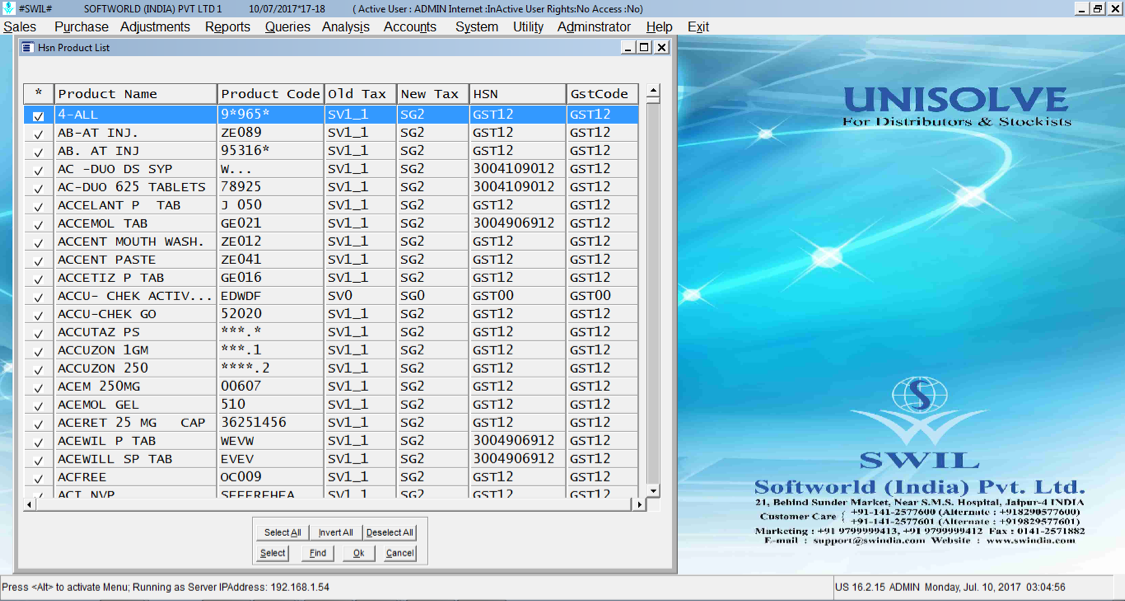Click the vertical scrollbar up arrow
This screenshot has height=601, width=1125.
[653, 92]
